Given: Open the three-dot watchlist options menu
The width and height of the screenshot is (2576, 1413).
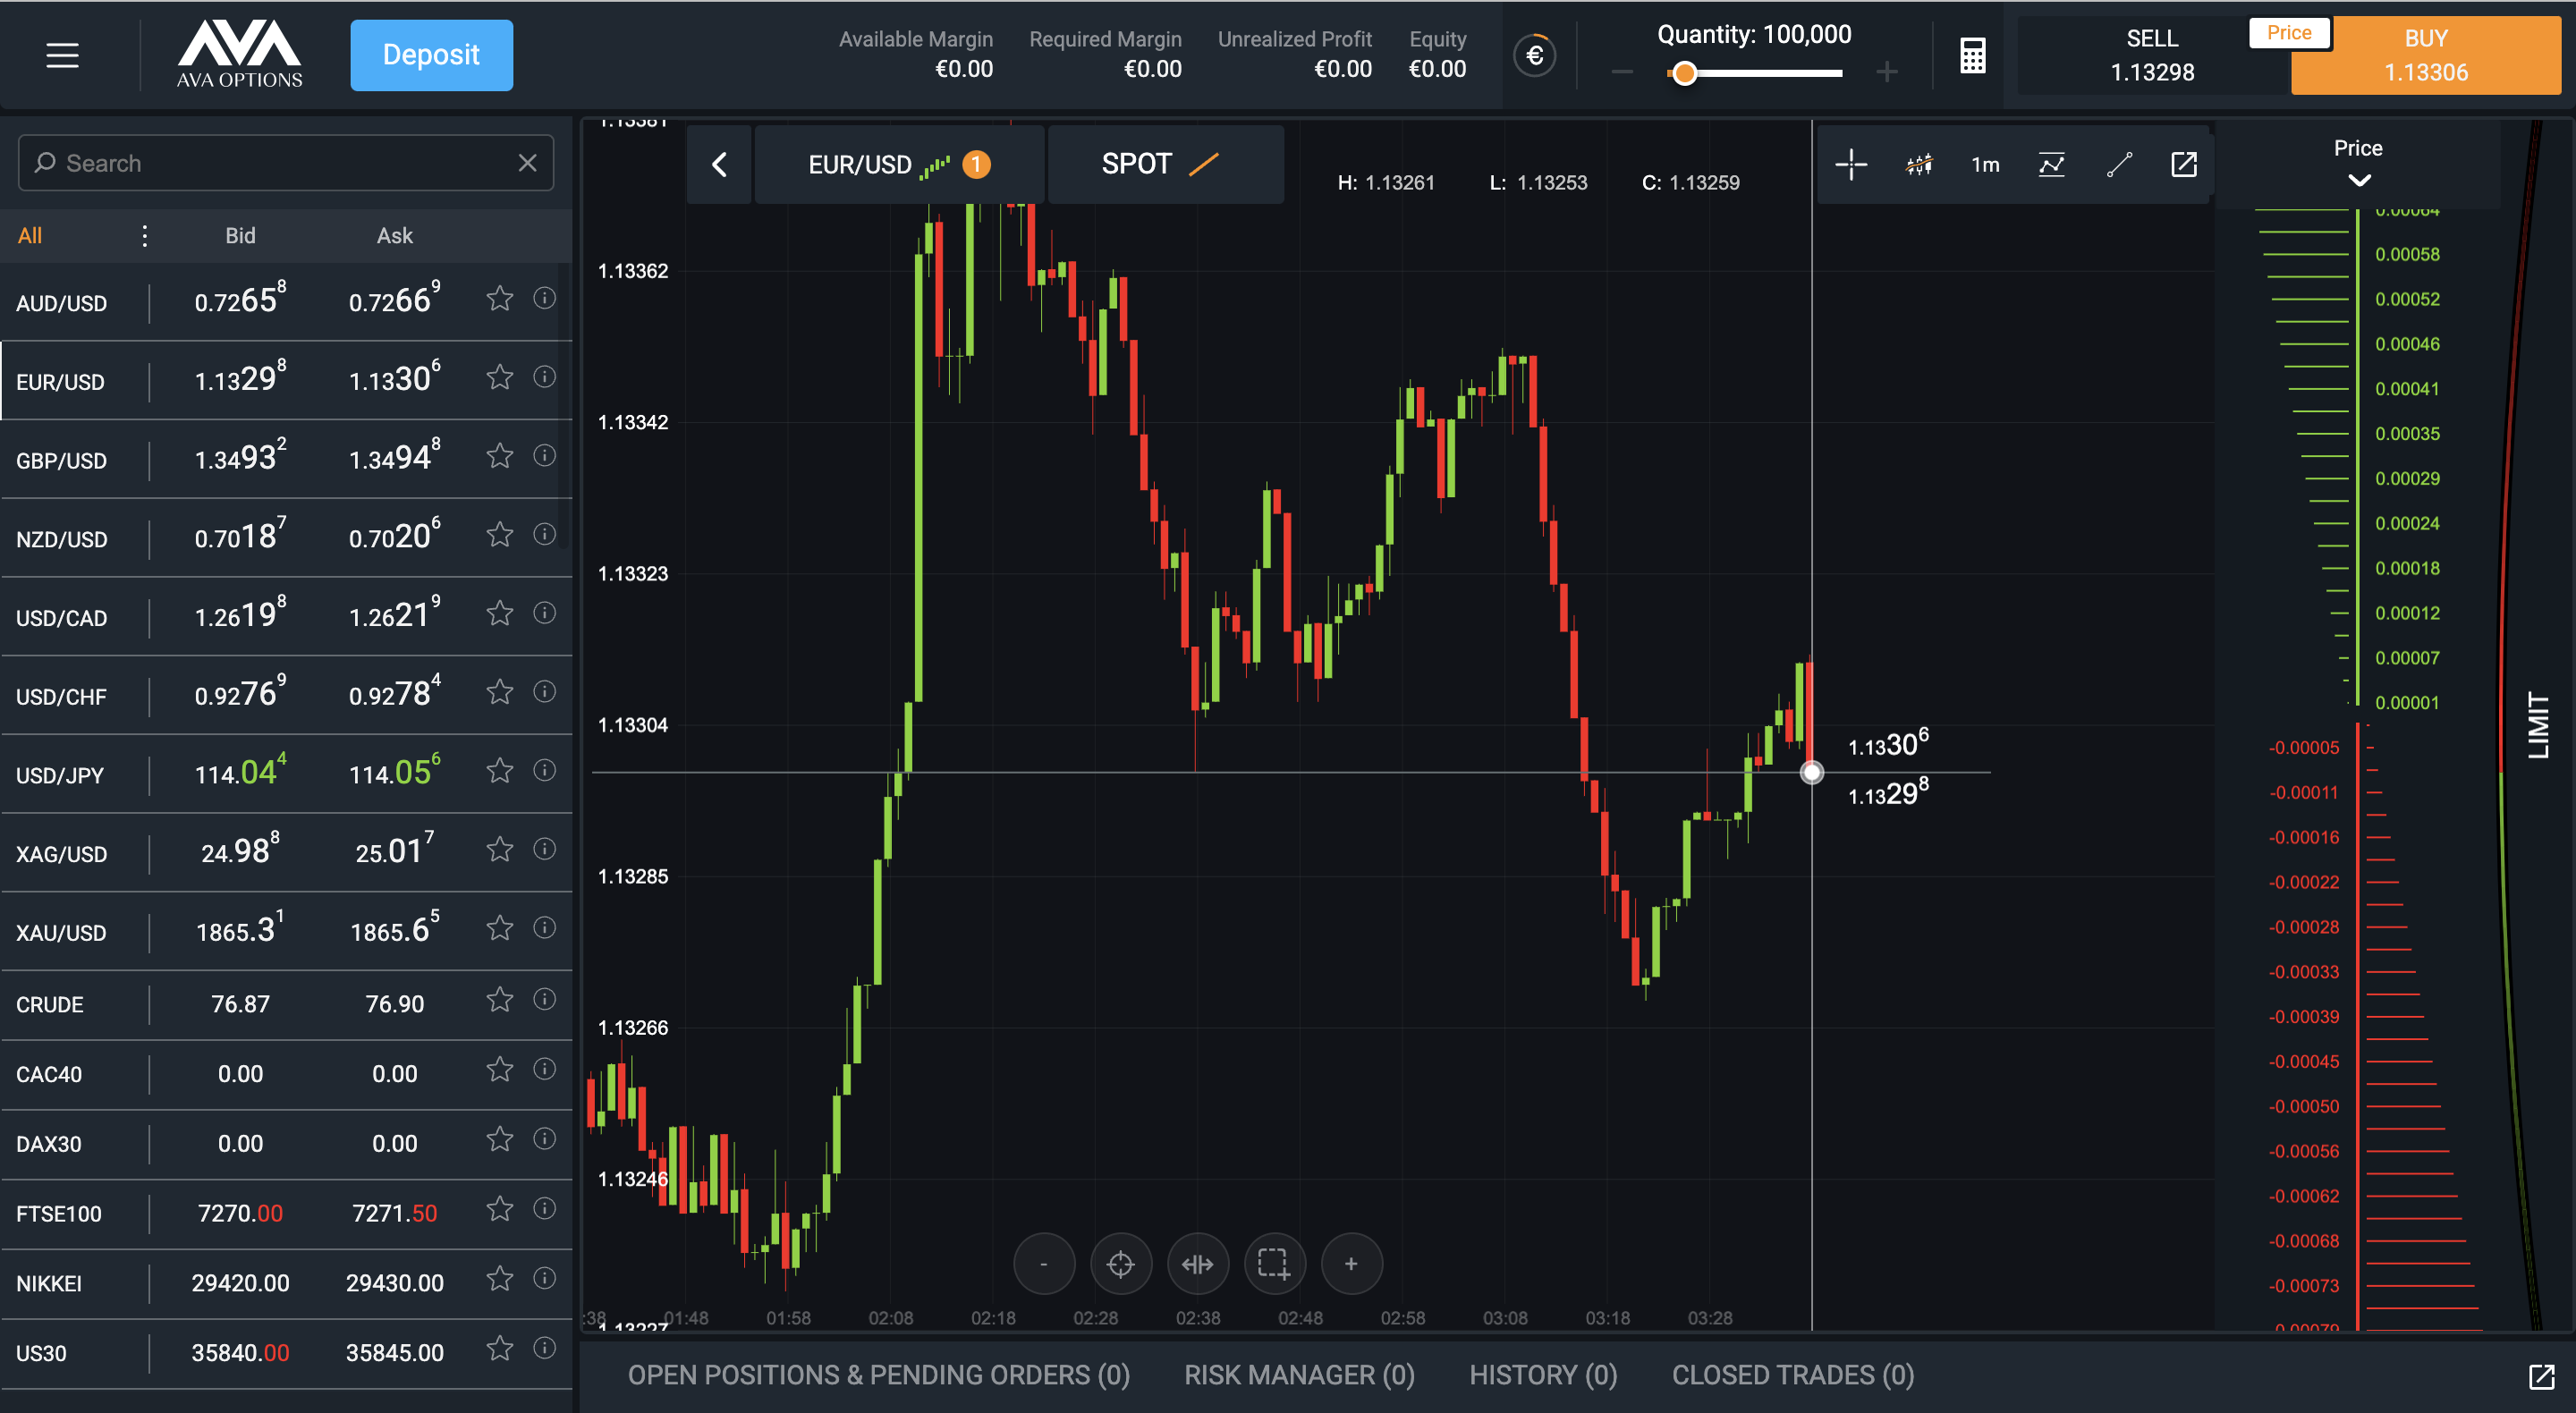Looking at the screenshot, I should point(145,235).
